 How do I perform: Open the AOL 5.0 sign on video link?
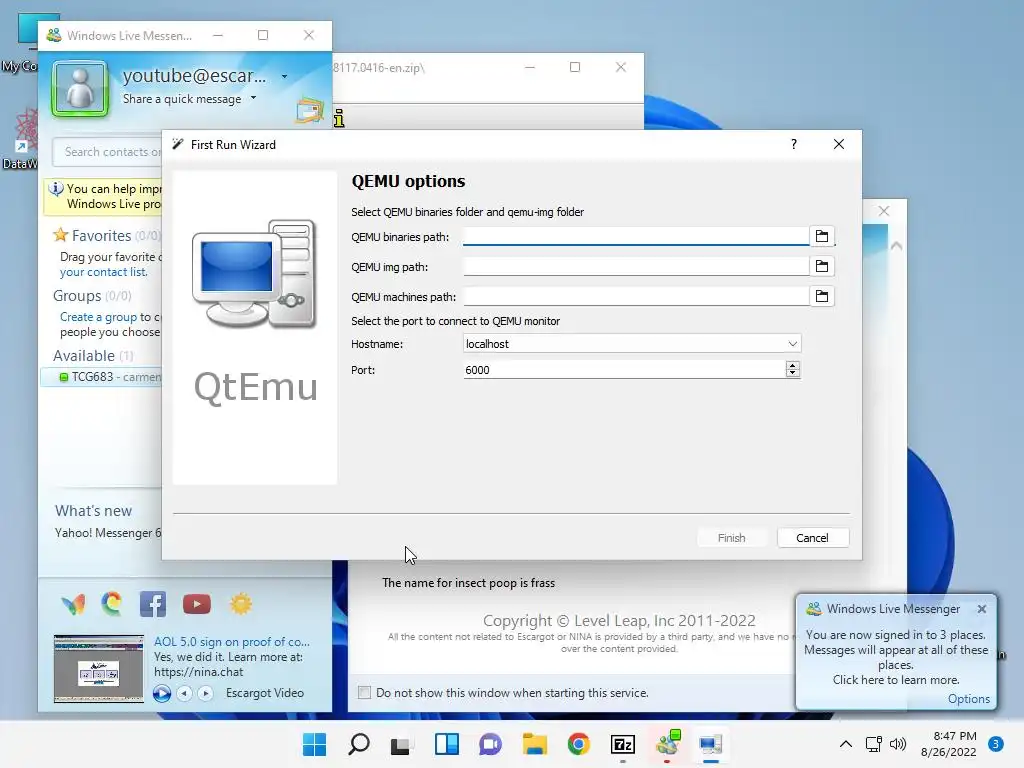232,642
